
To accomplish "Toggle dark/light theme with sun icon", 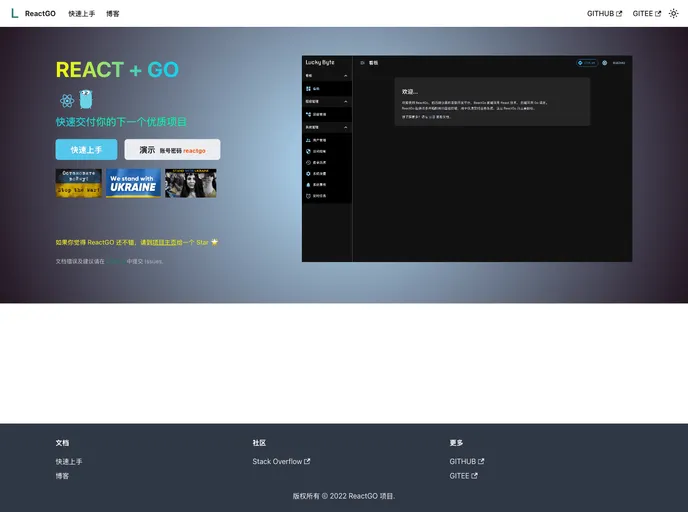I will click(674, 14).
